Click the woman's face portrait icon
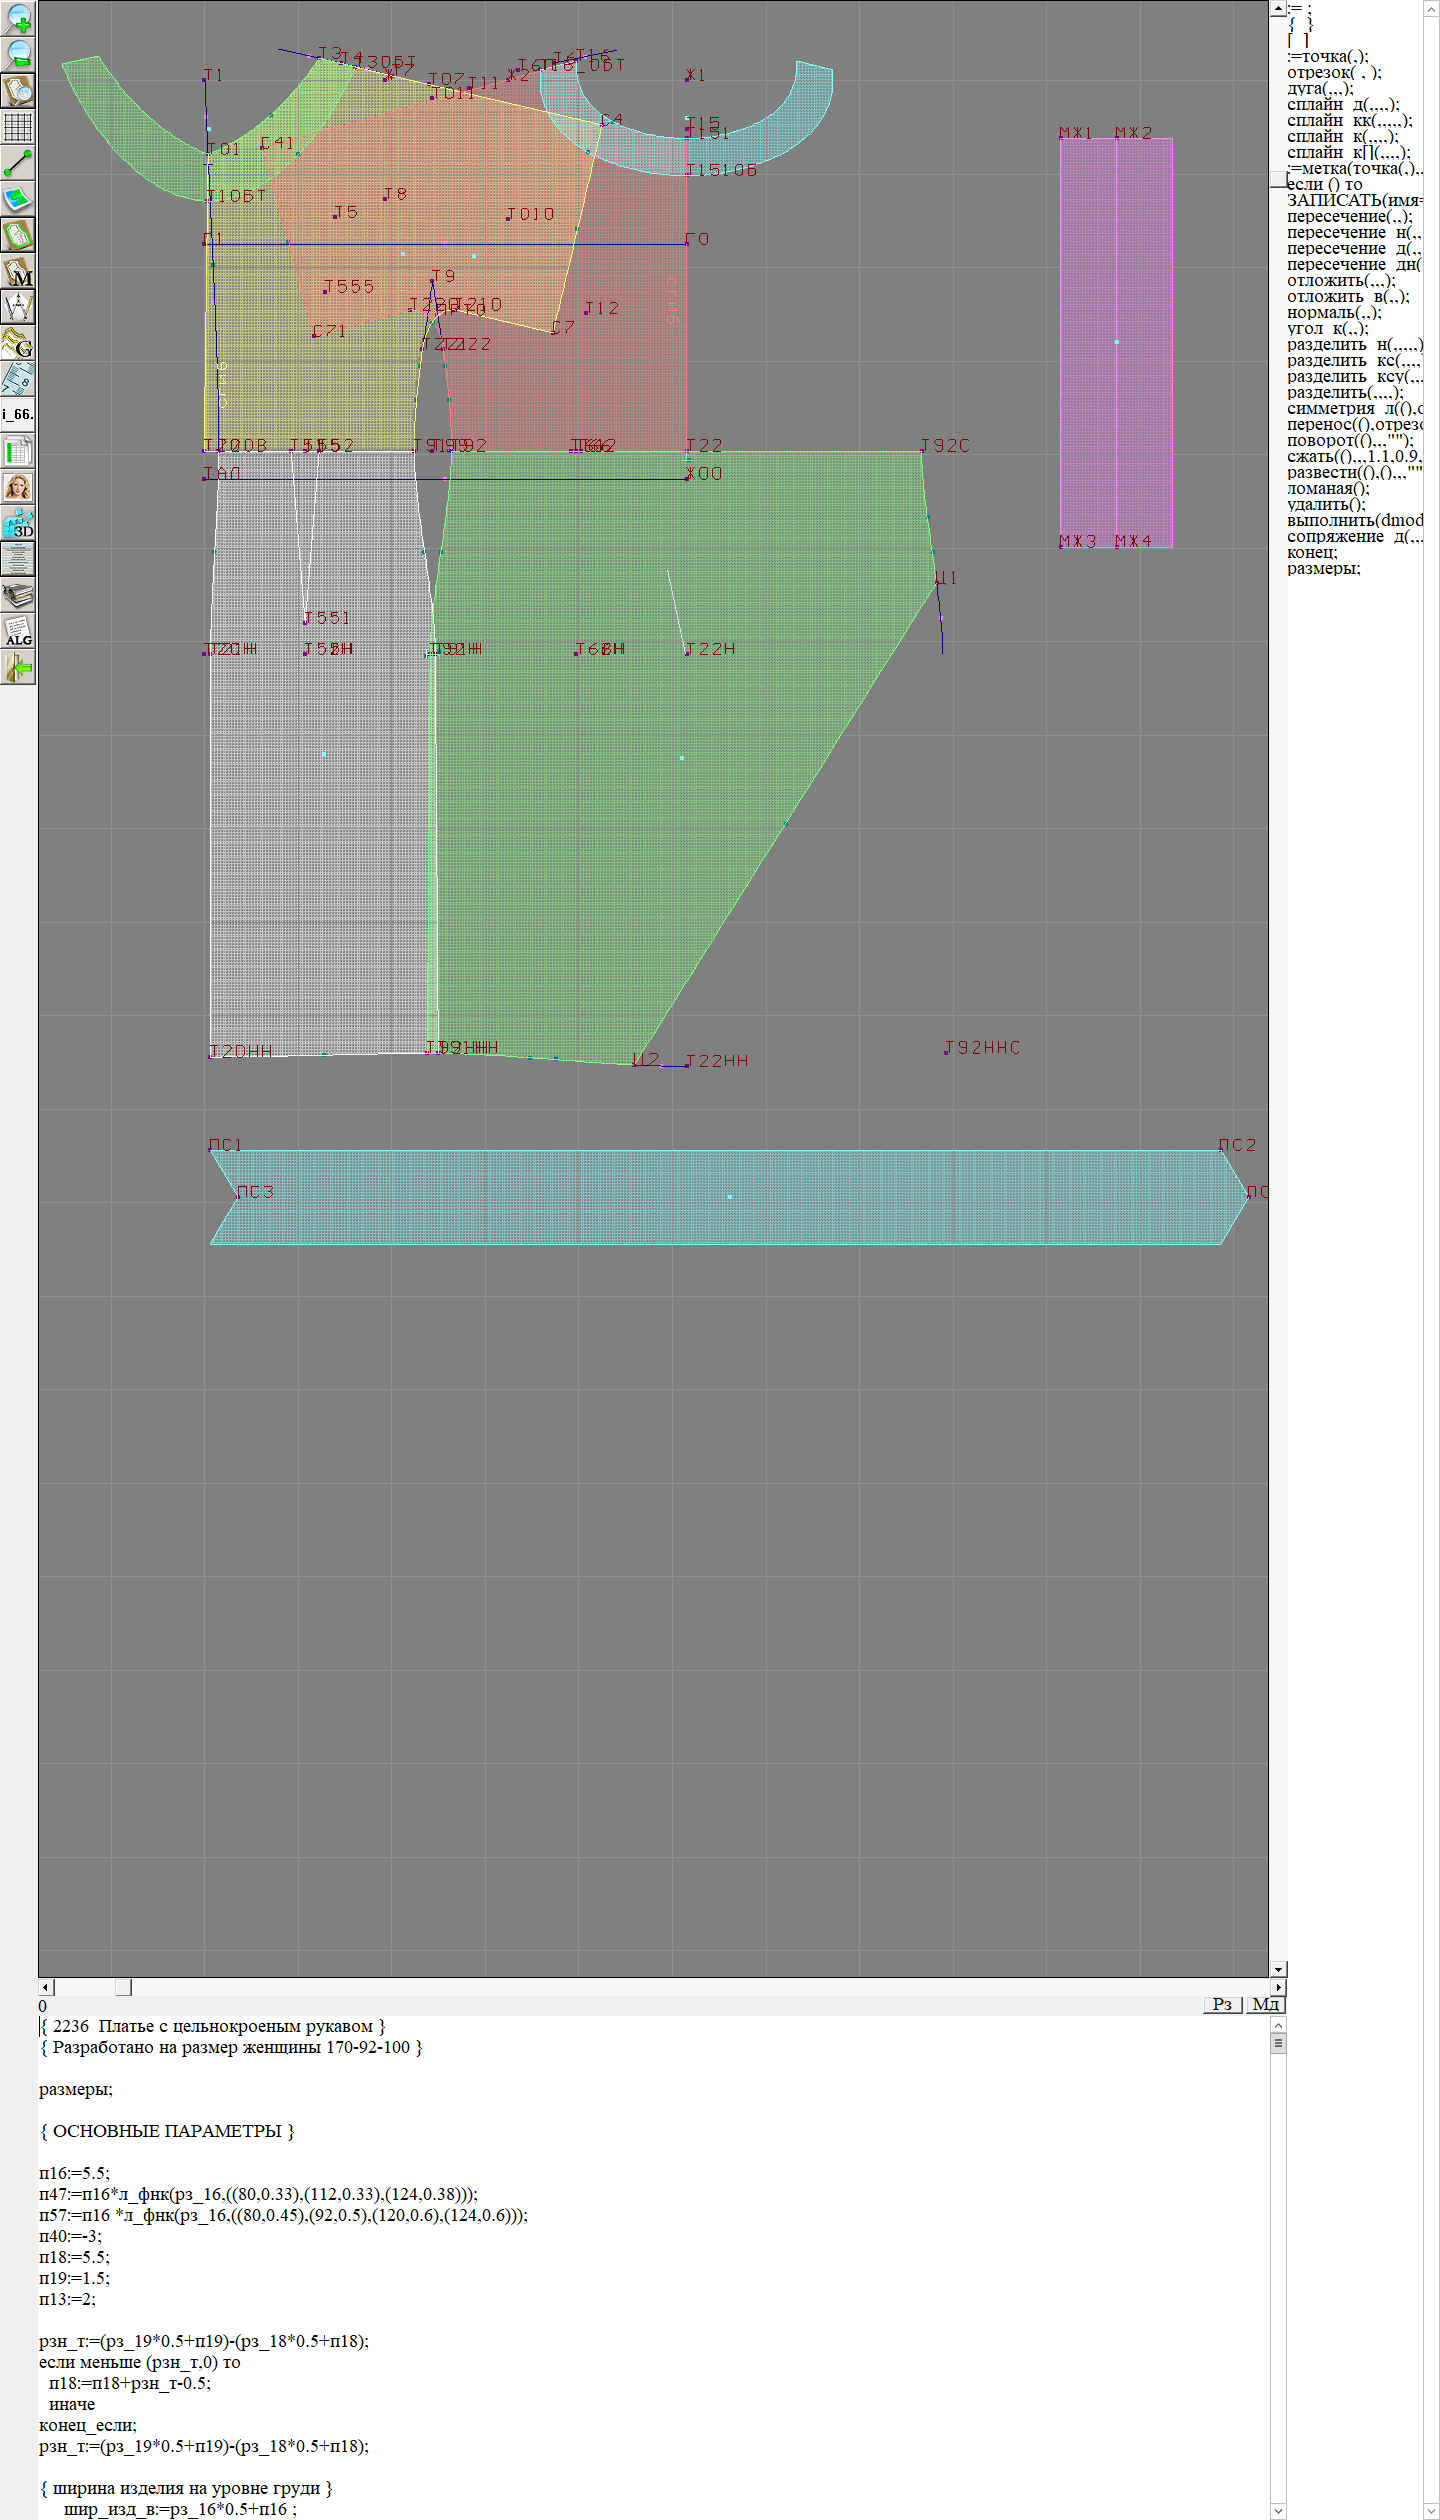 18,487
